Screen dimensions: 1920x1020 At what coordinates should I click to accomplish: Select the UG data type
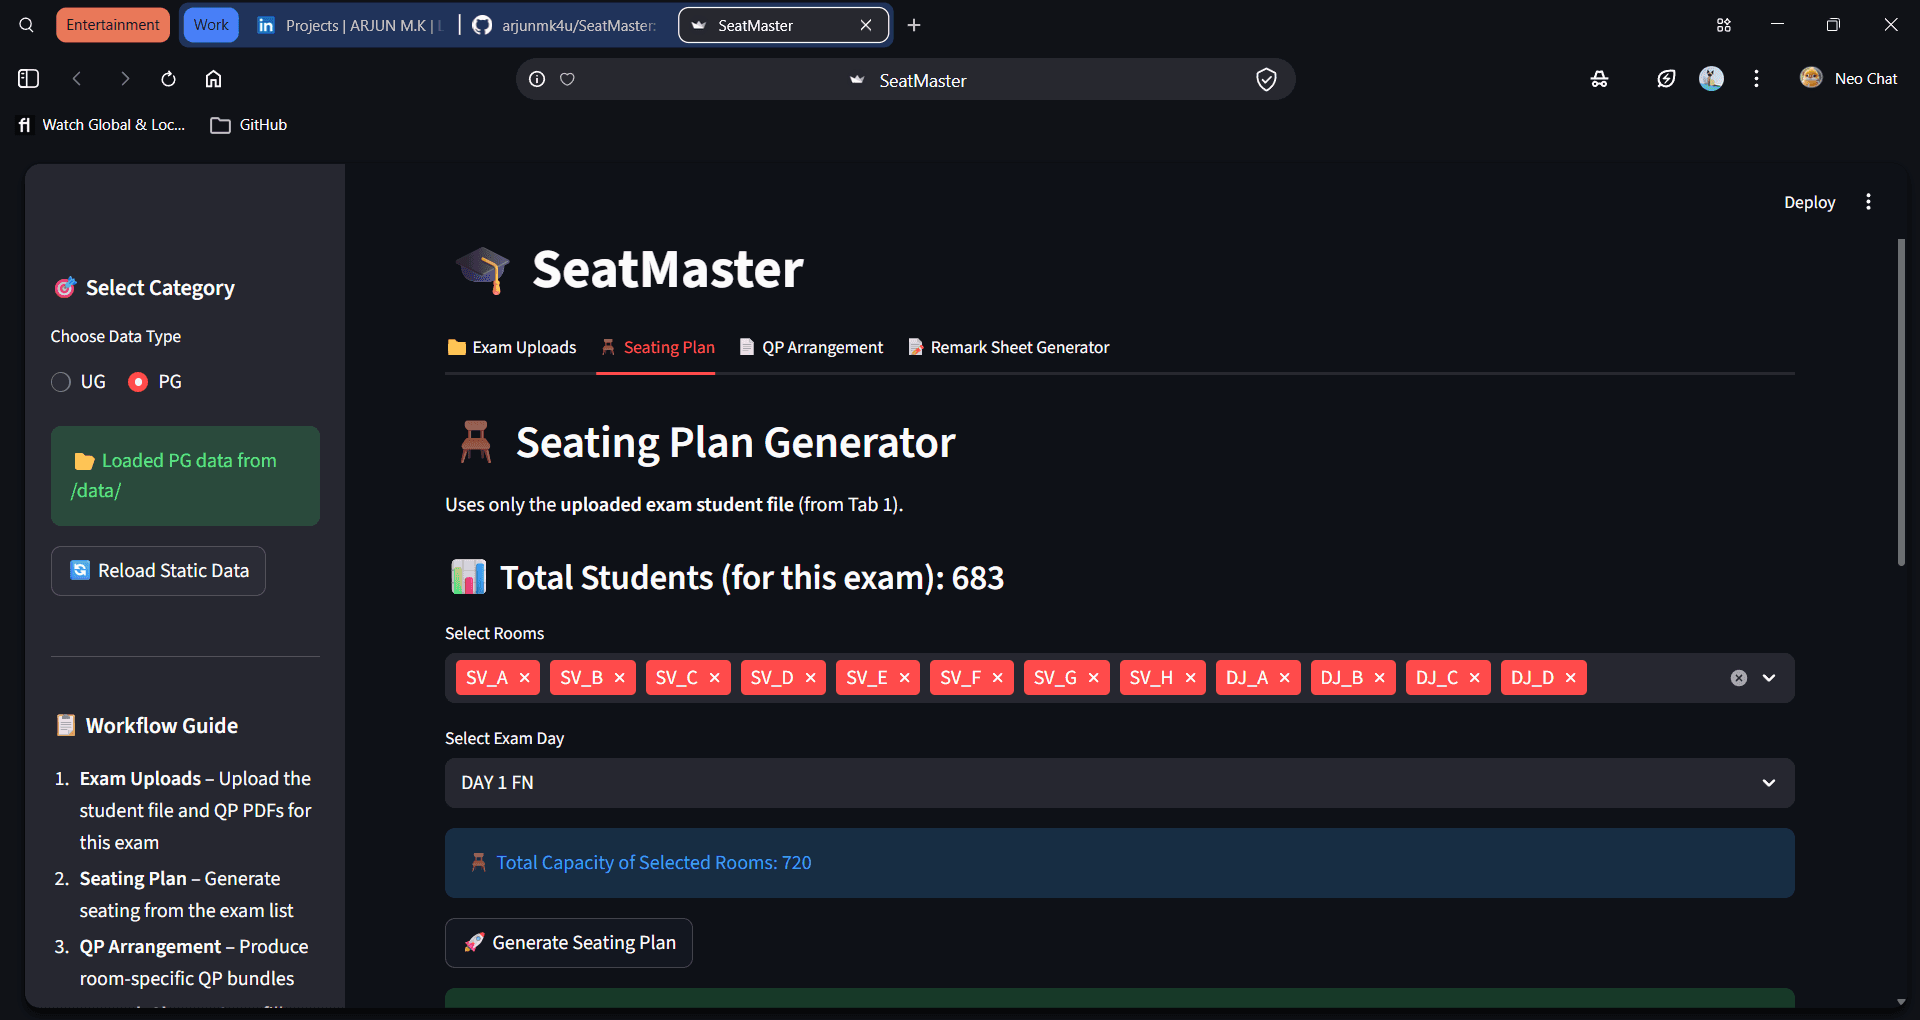(78, 382)
